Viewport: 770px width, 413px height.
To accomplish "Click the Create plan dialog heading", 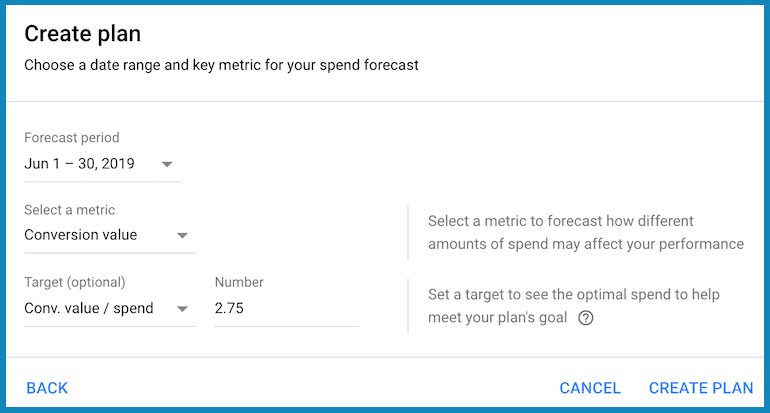I will pyautogui.click(x=82, y=34).
